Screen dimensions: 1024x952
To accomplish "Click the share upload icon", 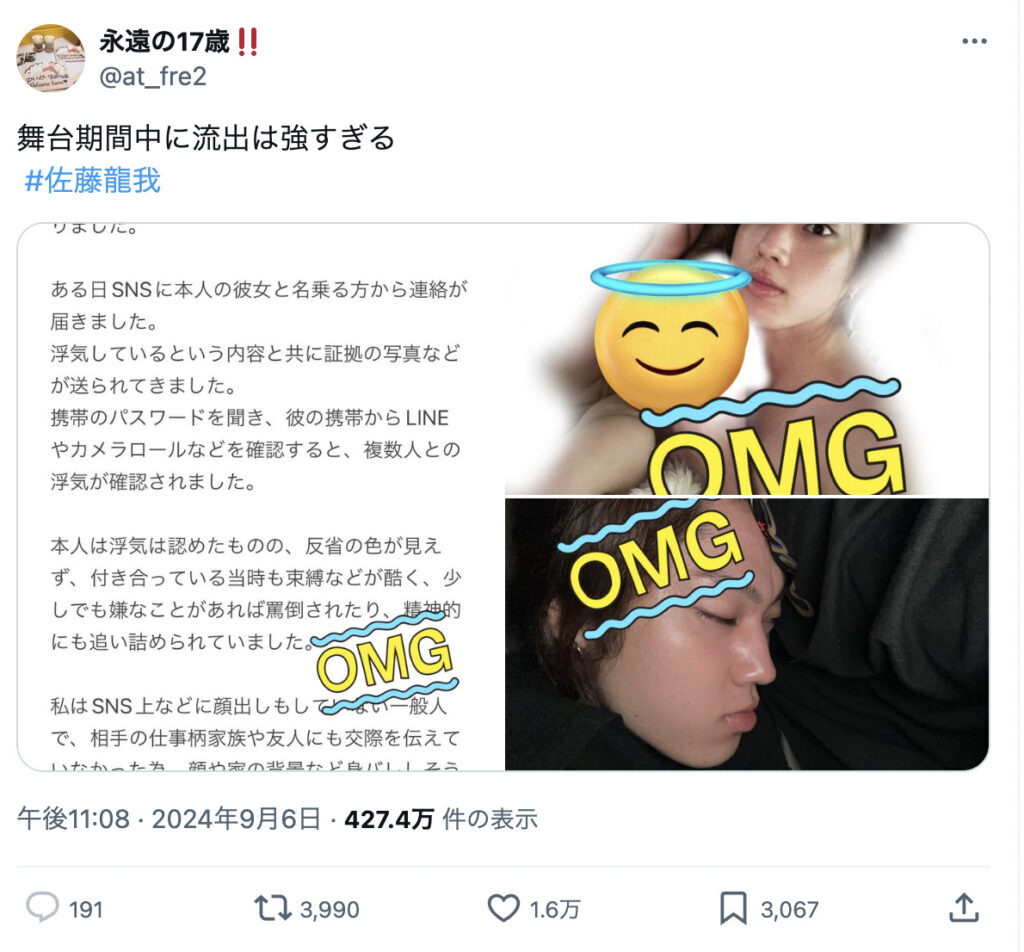I will pyautogui.click(x=964, y=908).
